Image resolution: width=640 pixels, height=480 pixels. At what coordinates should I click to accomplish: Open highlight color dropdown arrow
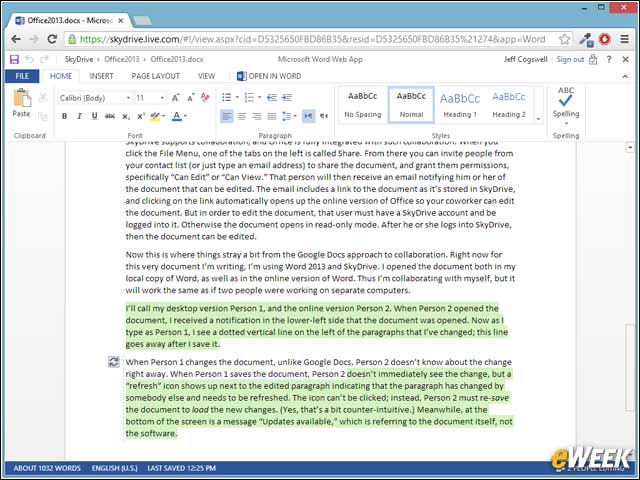[x=163, y=116]
